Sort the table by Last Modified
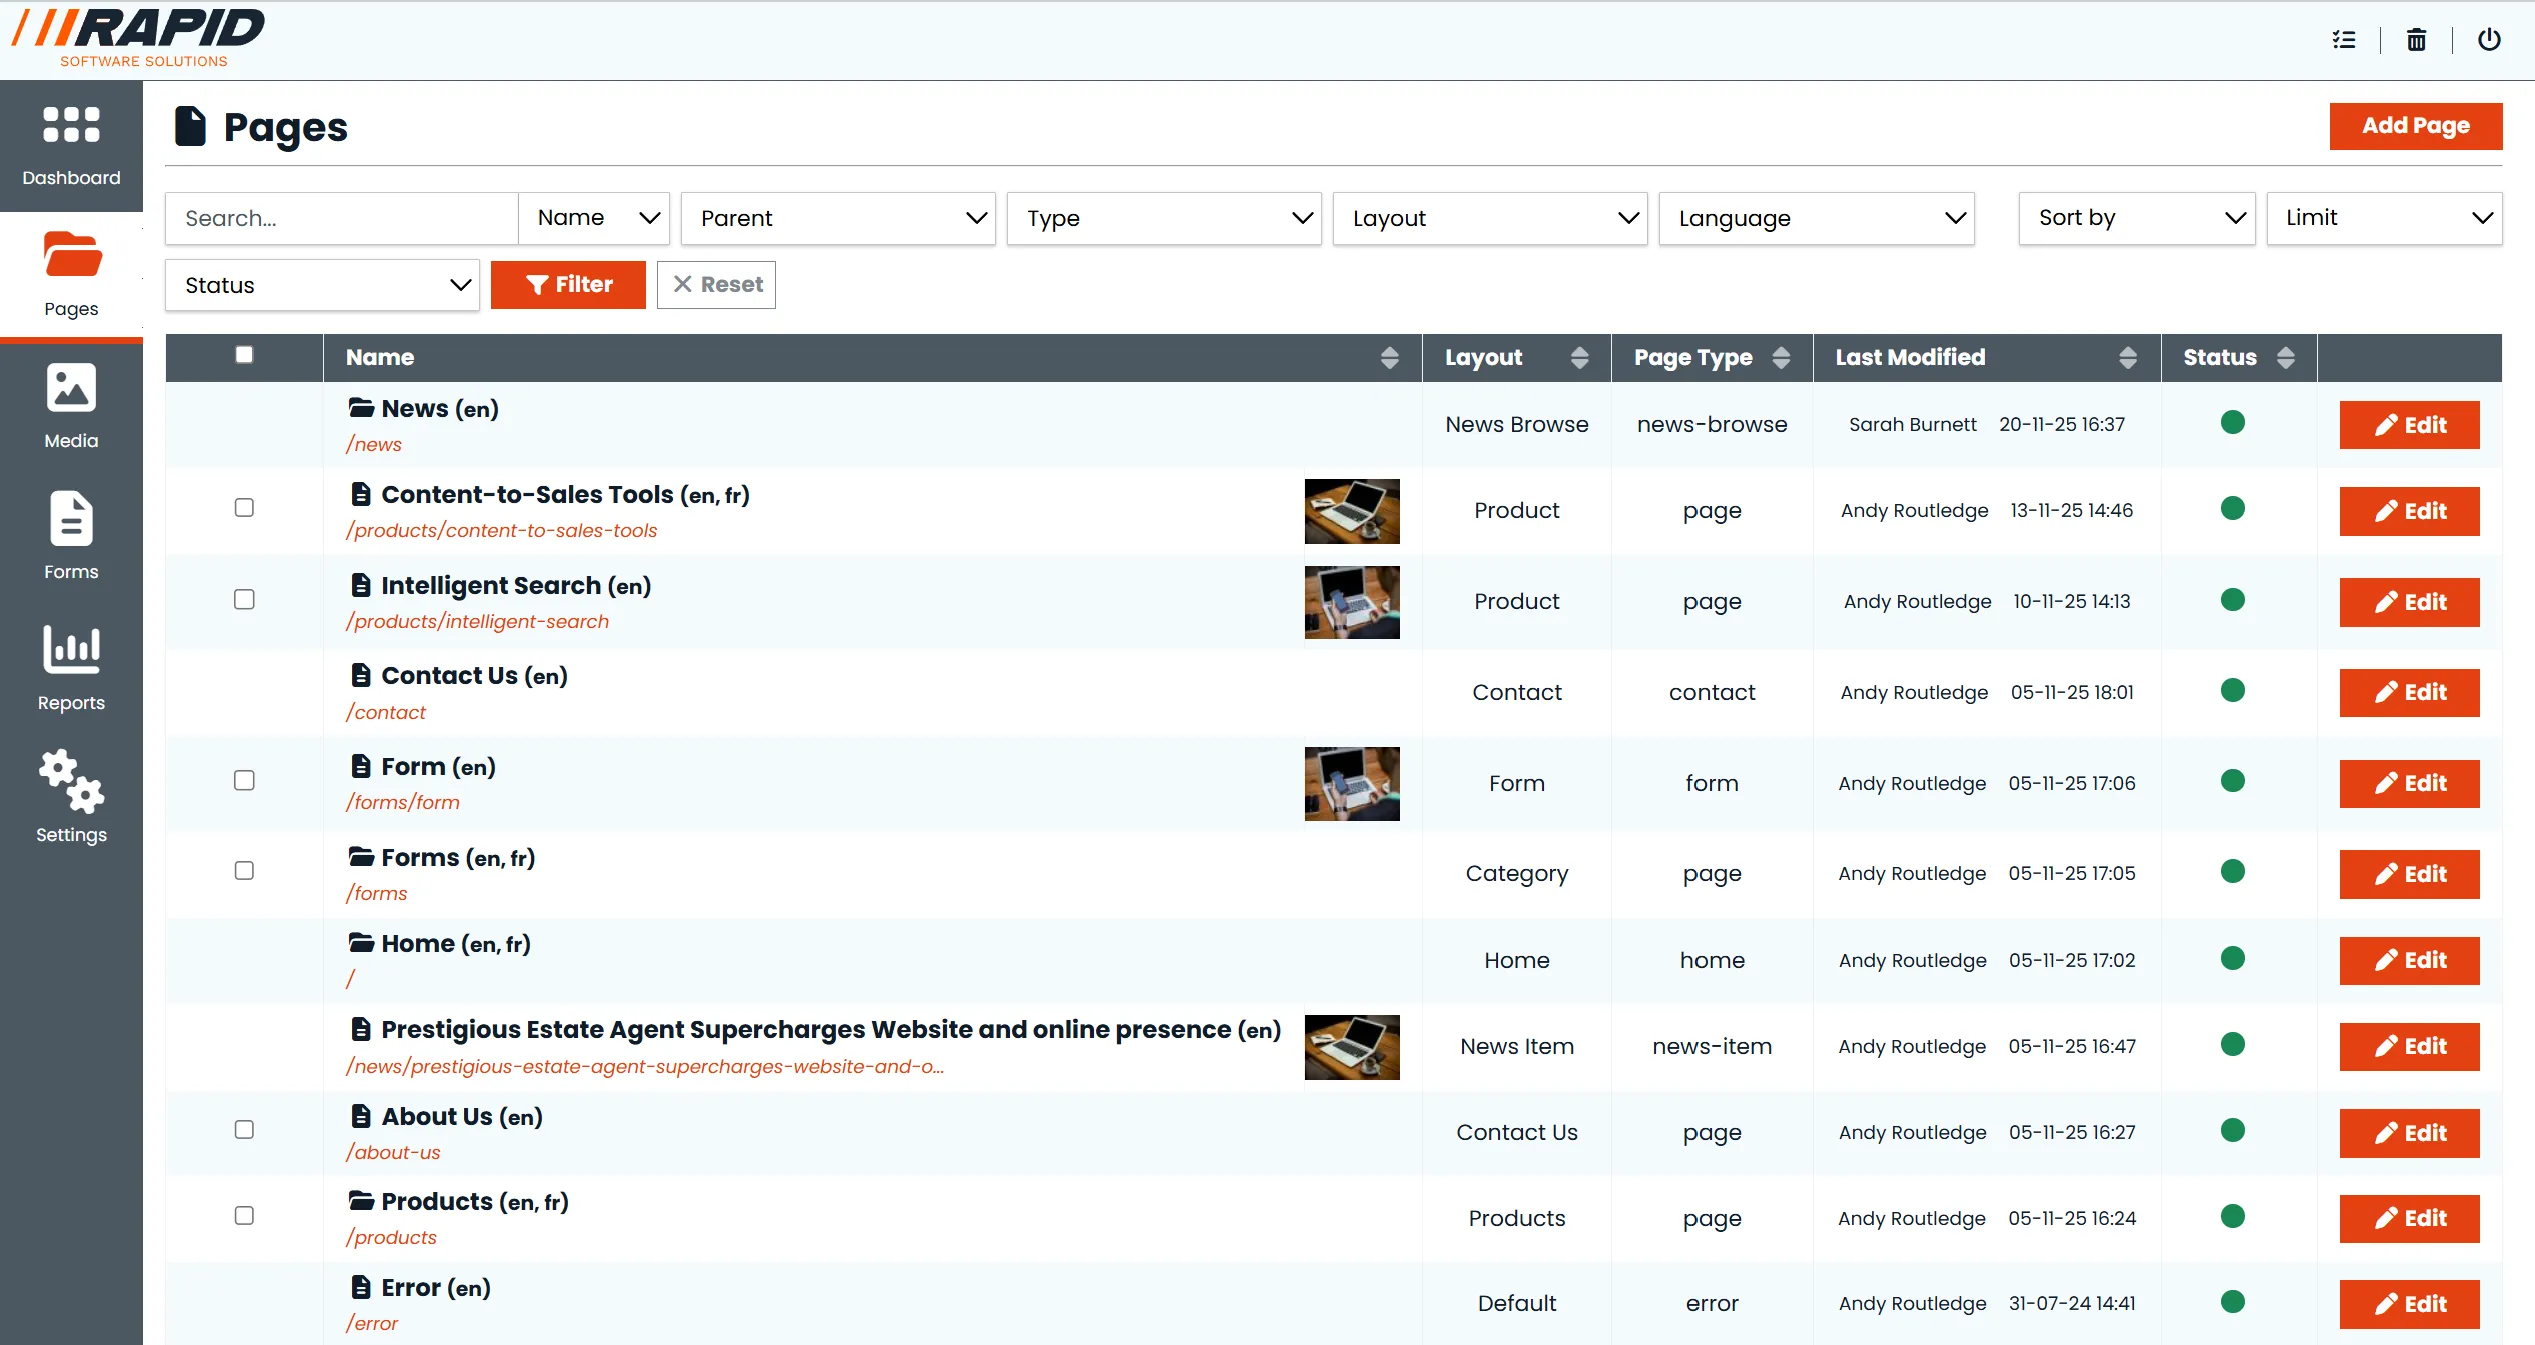Viewport: 2535px width, 1345px height. pyautogui.click(x=2127, y=358)
